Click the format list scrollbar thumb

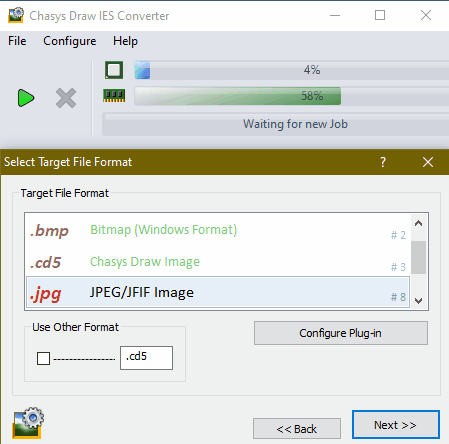tap(418, 257)
